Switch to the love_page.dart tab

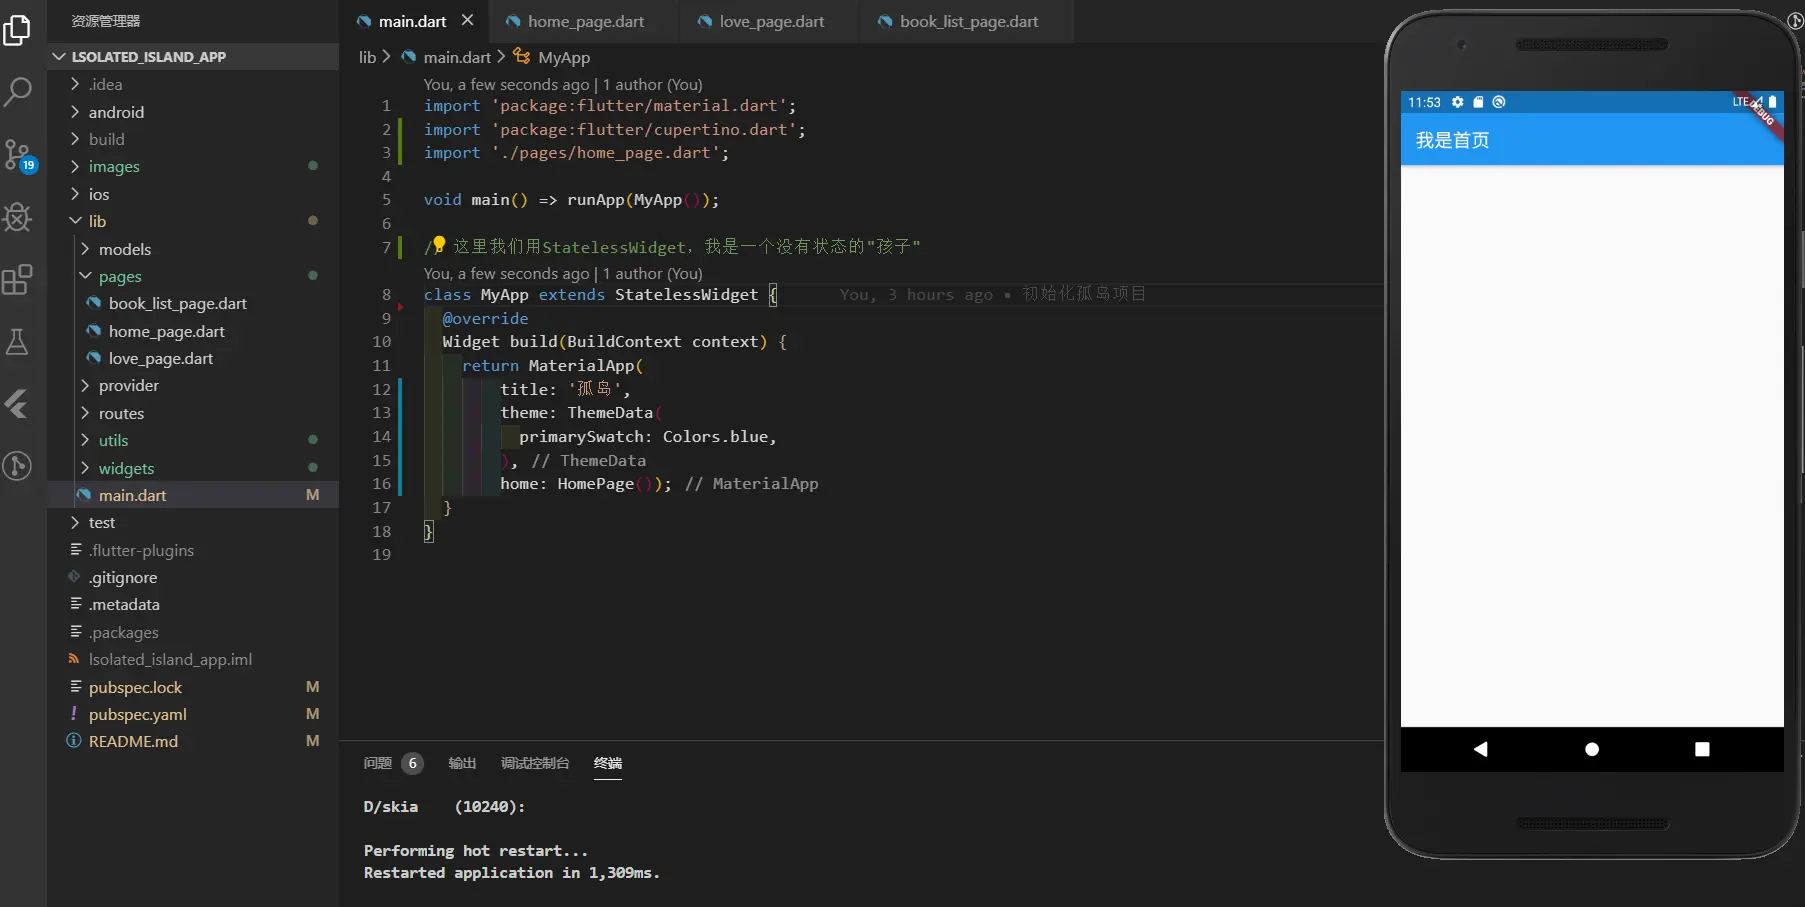(771, 21)
